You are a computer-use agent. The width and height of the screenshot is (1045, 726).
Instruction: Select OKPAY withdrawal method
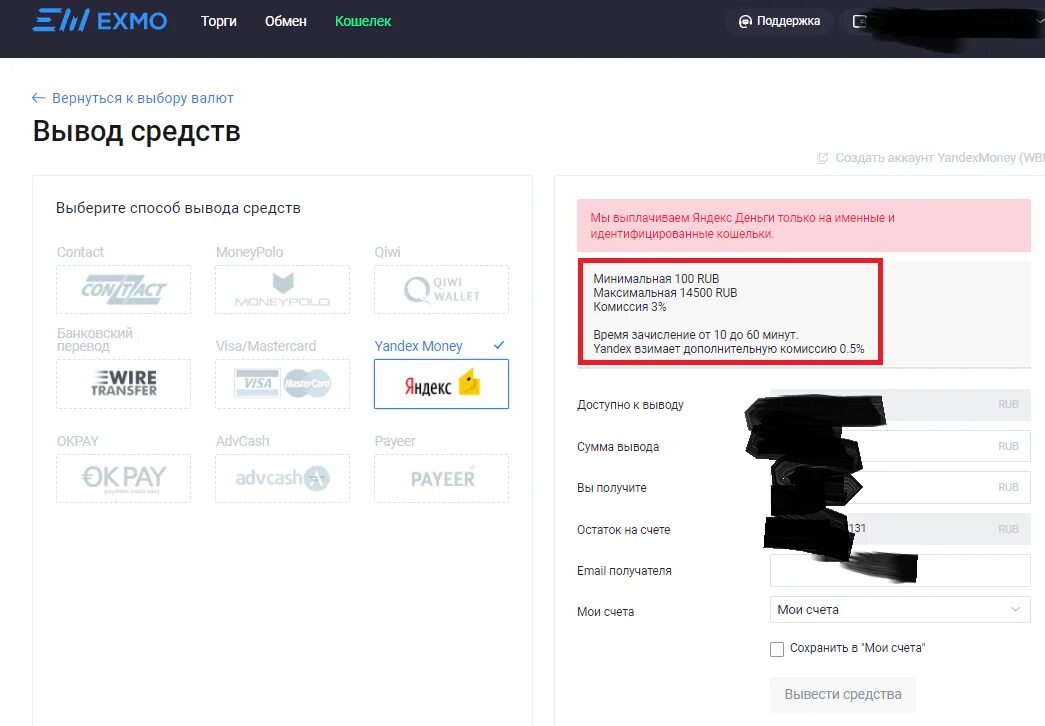pos(123,479)
